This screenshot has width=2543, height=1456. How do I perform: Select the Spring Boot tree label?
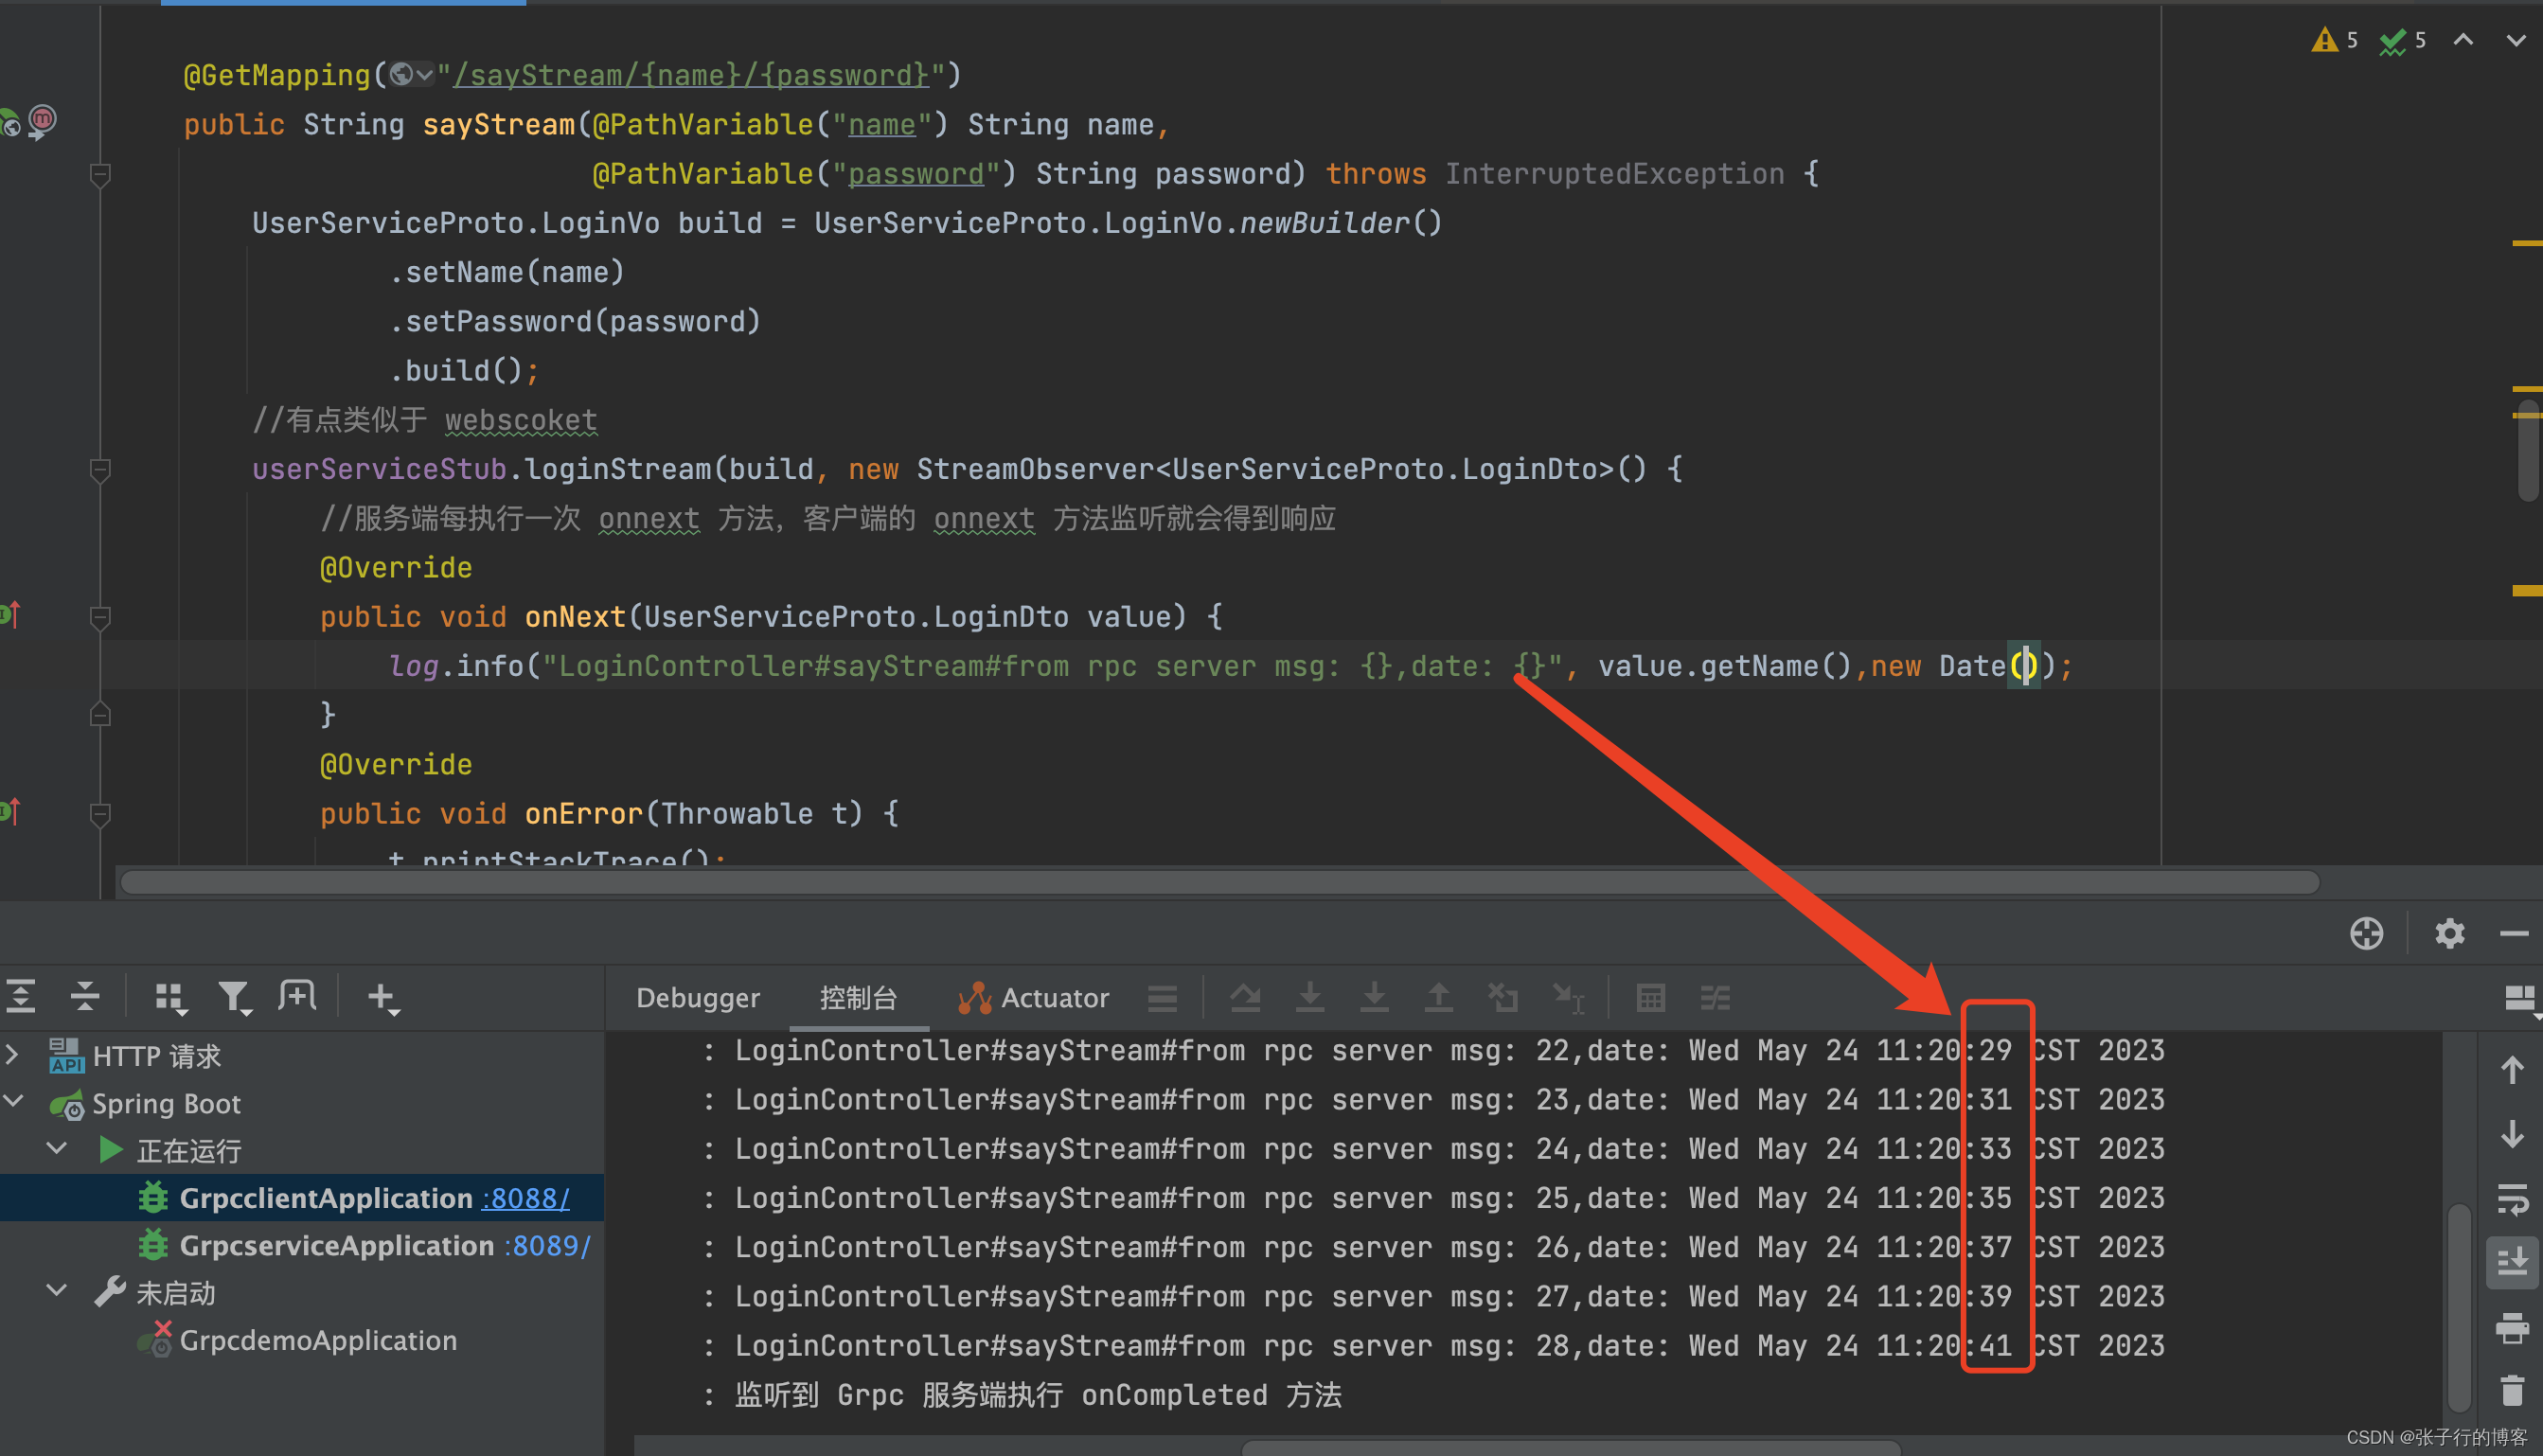coord(166,1104)
